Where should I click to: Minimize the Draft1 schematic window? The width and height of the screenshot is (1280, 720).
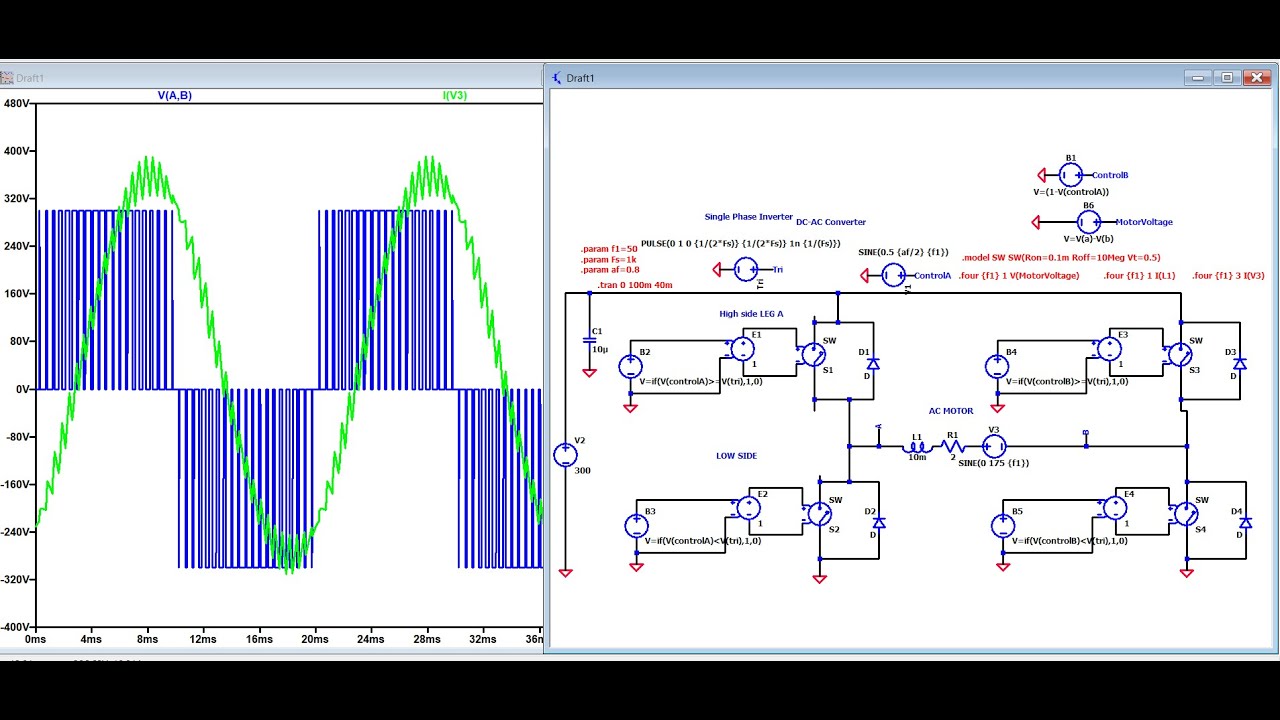[1200, 77]
